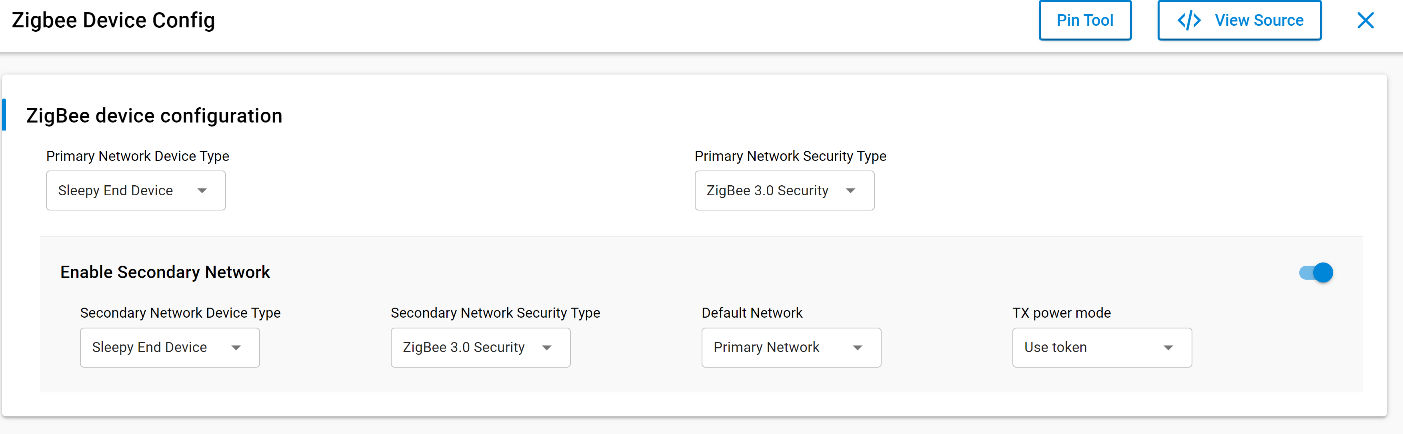Select the ZigBee device configuration section heading

(154, 116)
